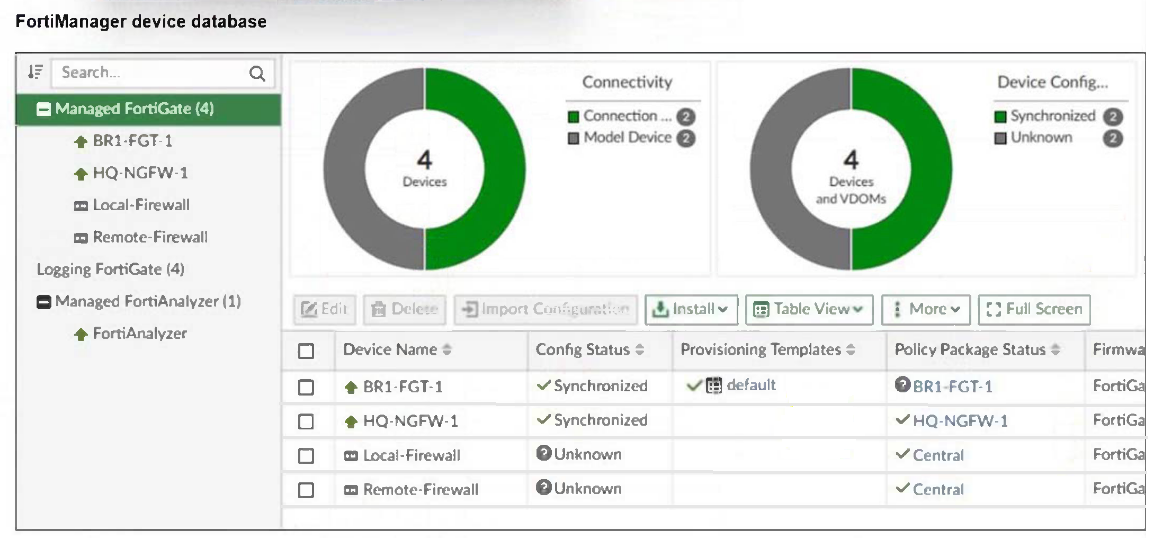Screen dimensions: 1154x541
Task: Collapse the Managed FortiGate tree group
Action: (44, 109)
